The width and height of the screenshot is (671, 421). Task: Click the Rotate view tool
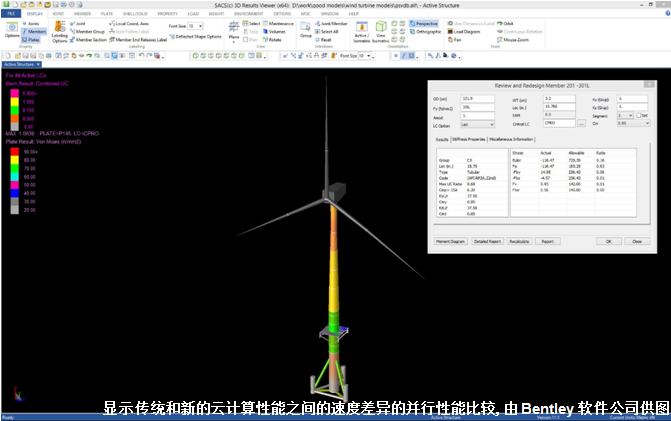coord(272,40)
